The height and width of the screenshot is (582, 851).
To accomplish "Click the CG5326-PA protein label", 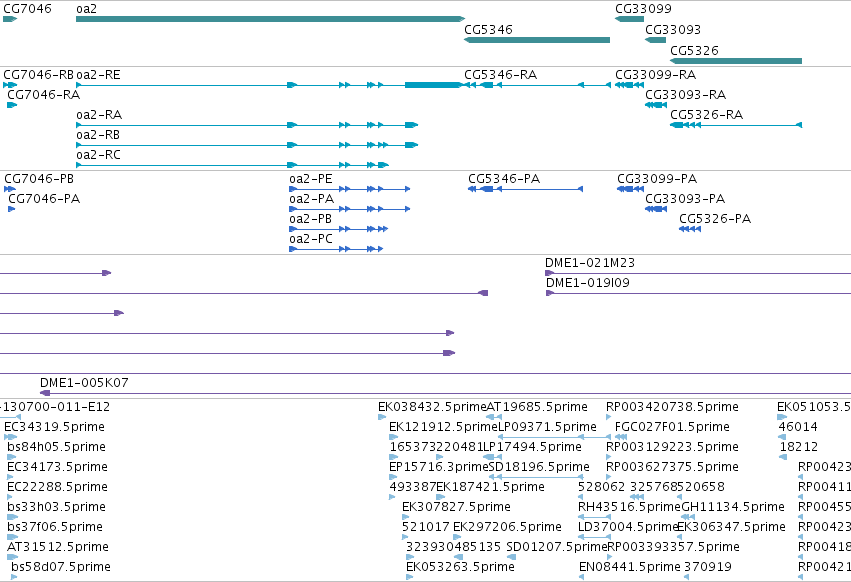I will [x=715, y=219].
